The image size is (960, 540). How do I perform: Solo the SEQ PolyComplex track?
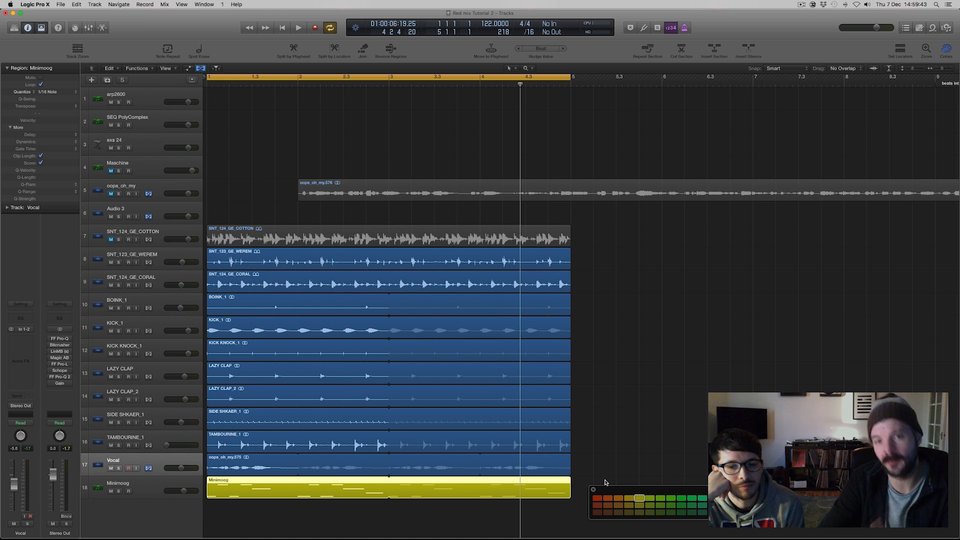119,125
